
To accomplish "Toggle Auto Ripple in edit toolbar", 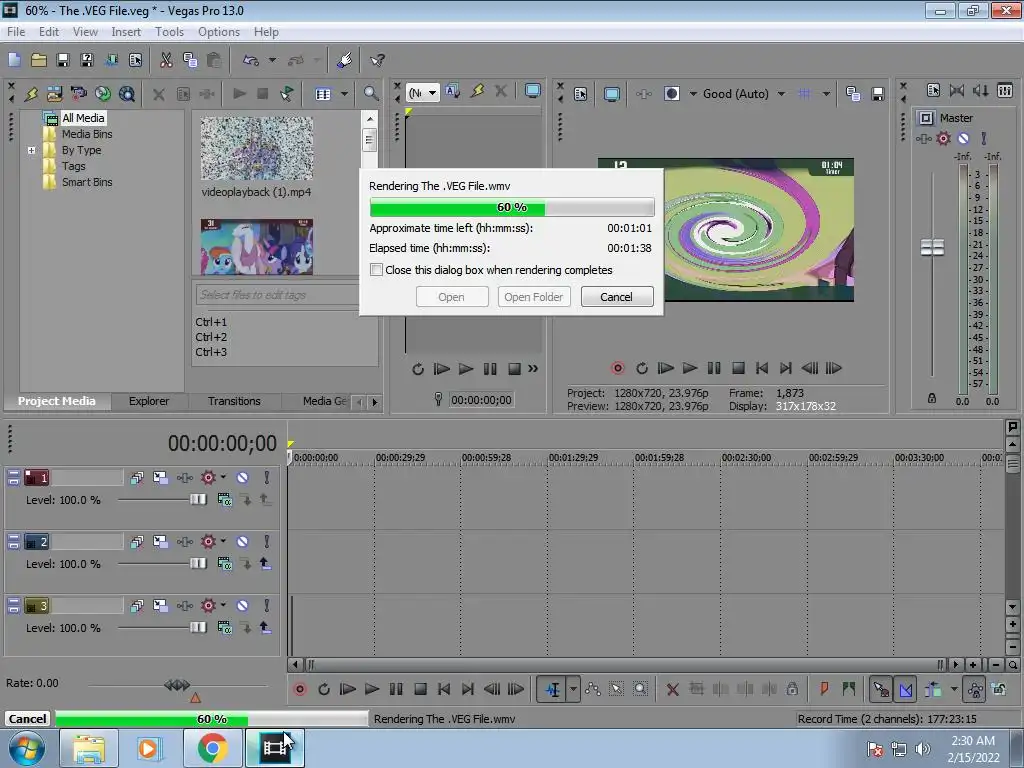I will pos(933,689).
